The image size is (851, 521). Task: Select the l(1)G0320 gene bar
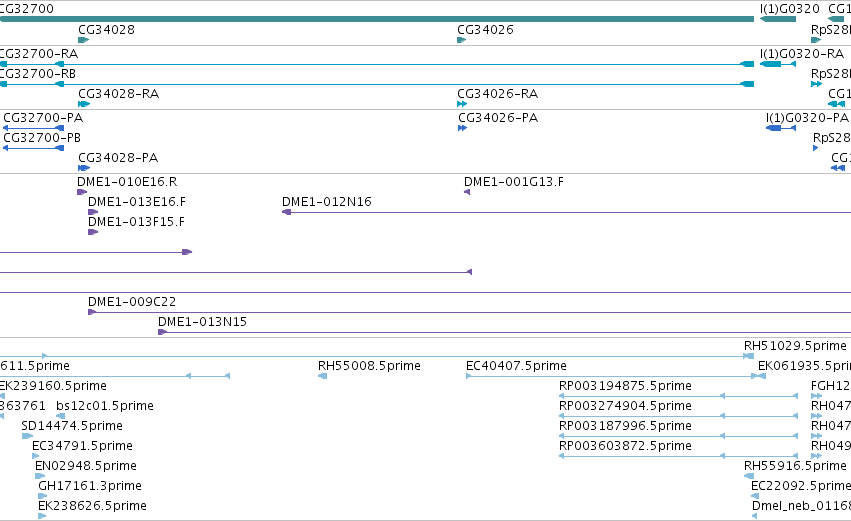coord(778,20)
